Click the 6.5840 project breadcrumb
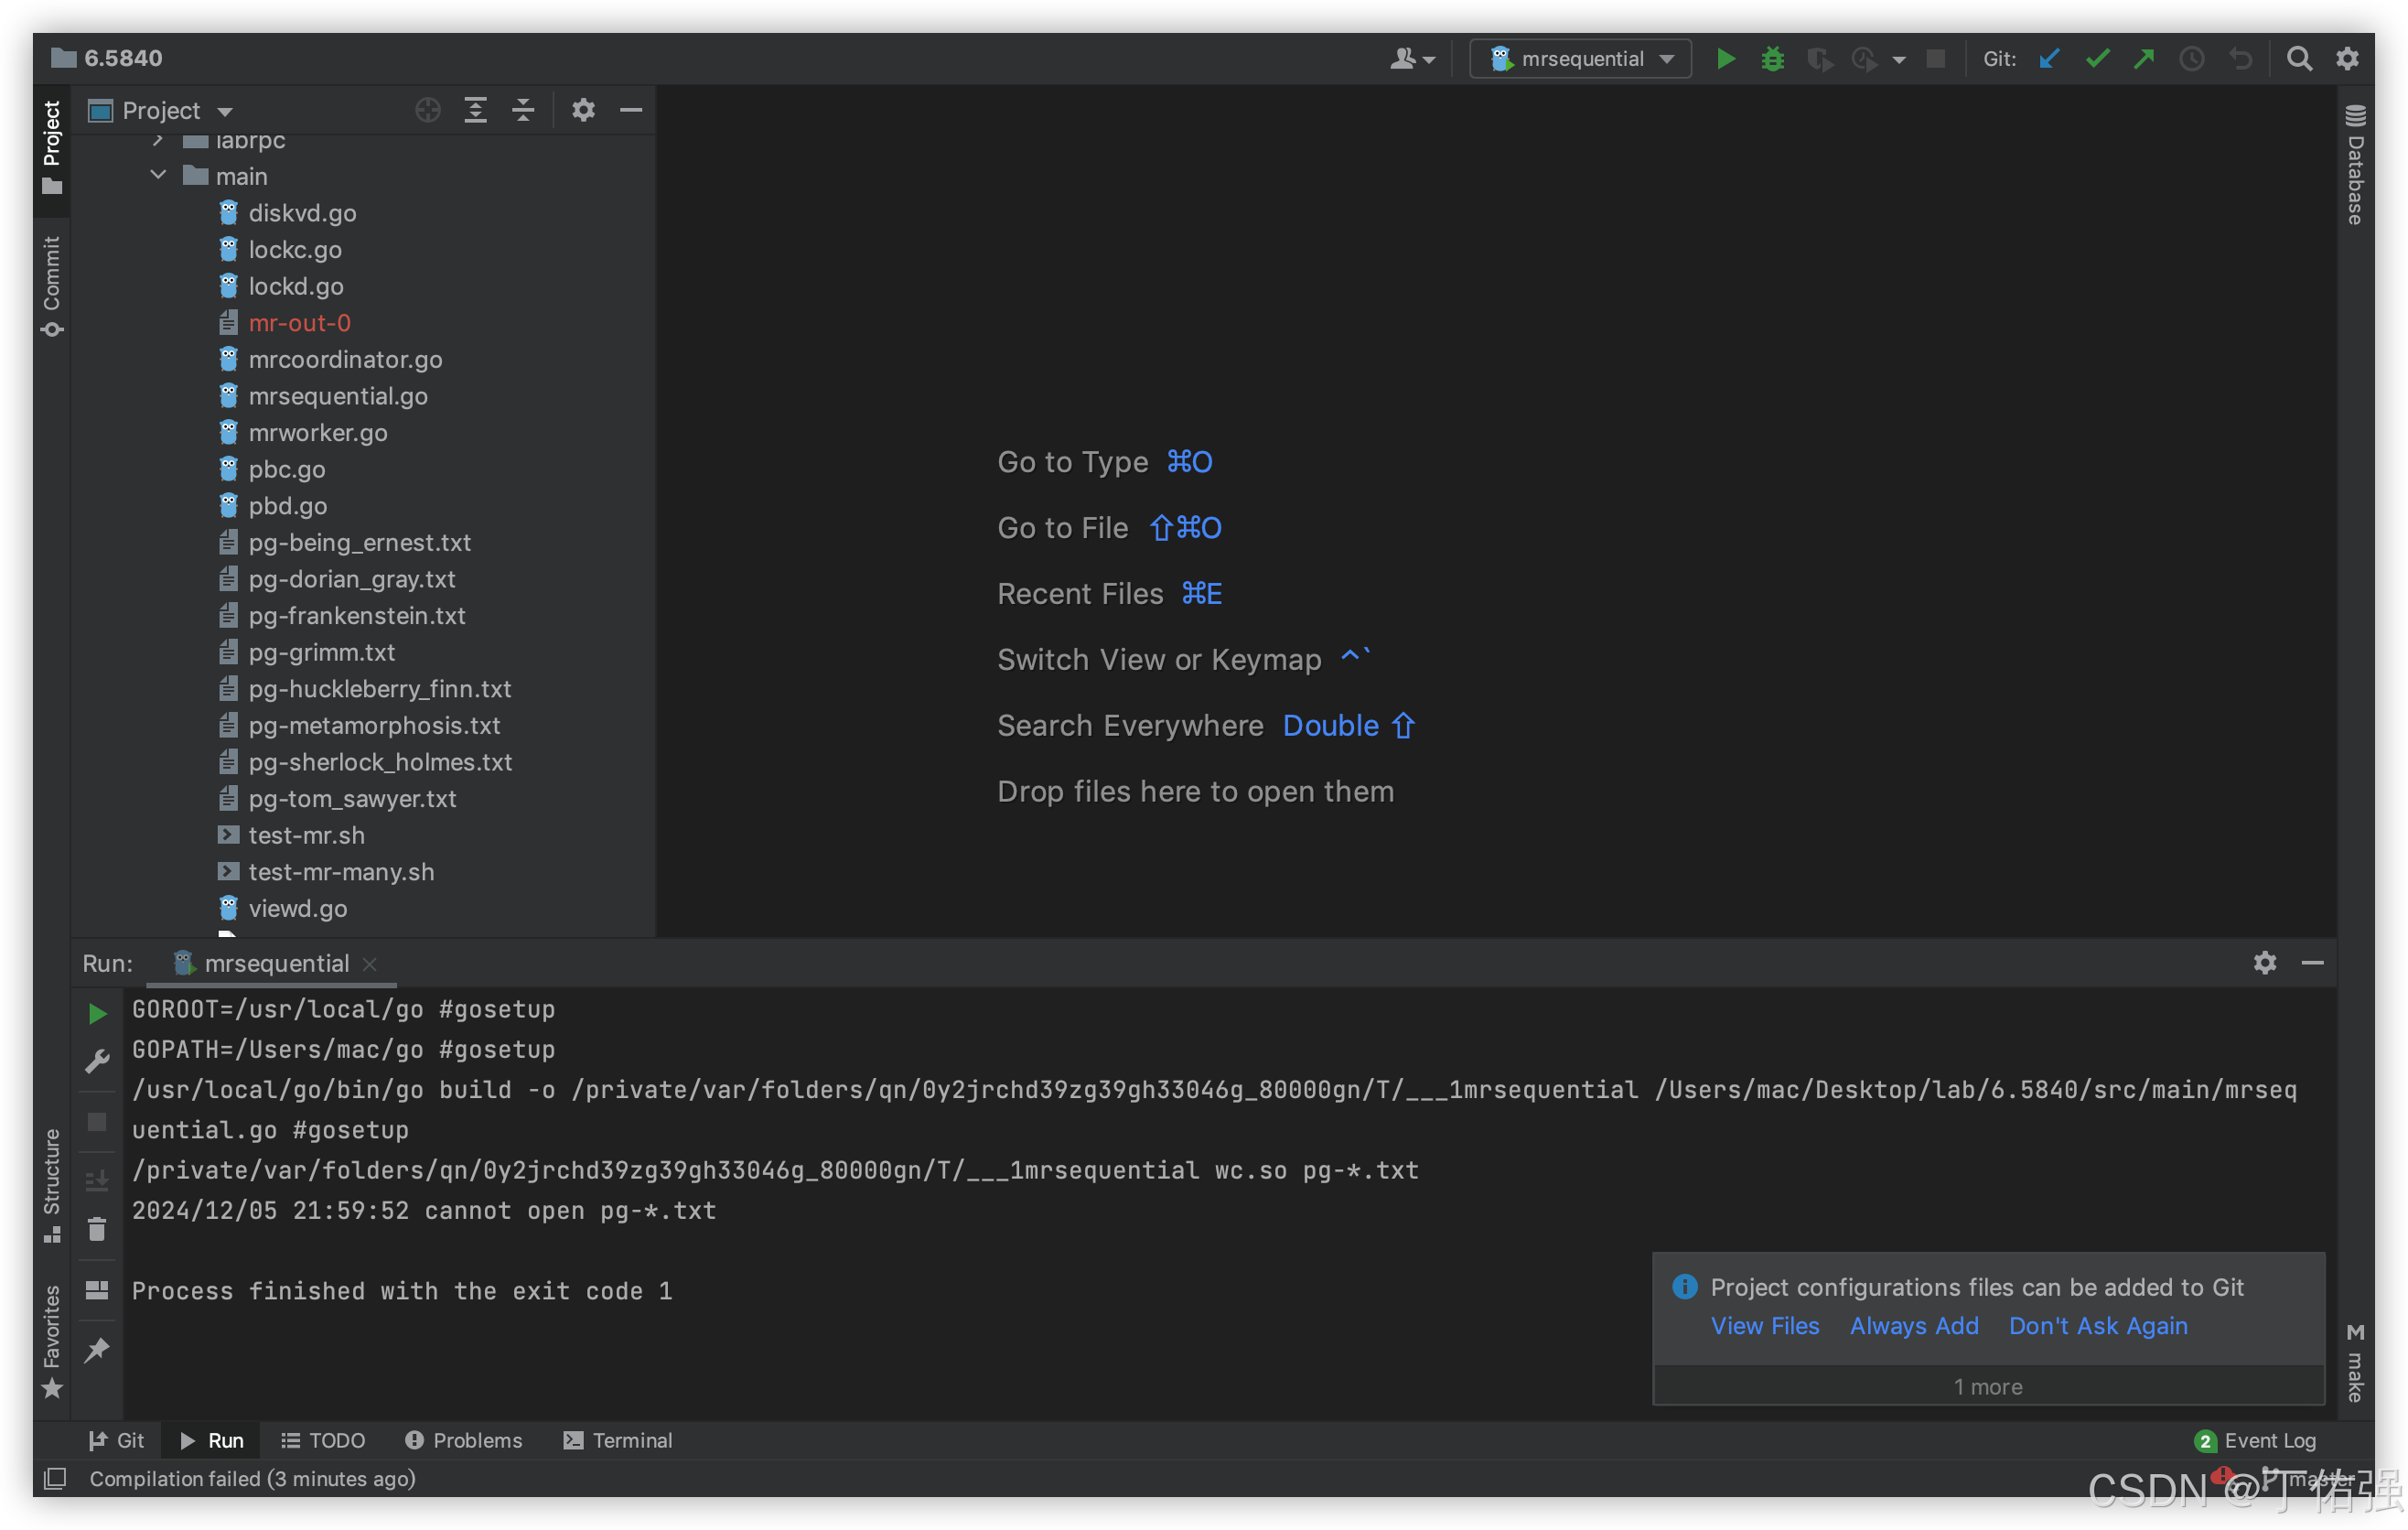This screenshot has width=2408, height=1530. pos(107,58)
